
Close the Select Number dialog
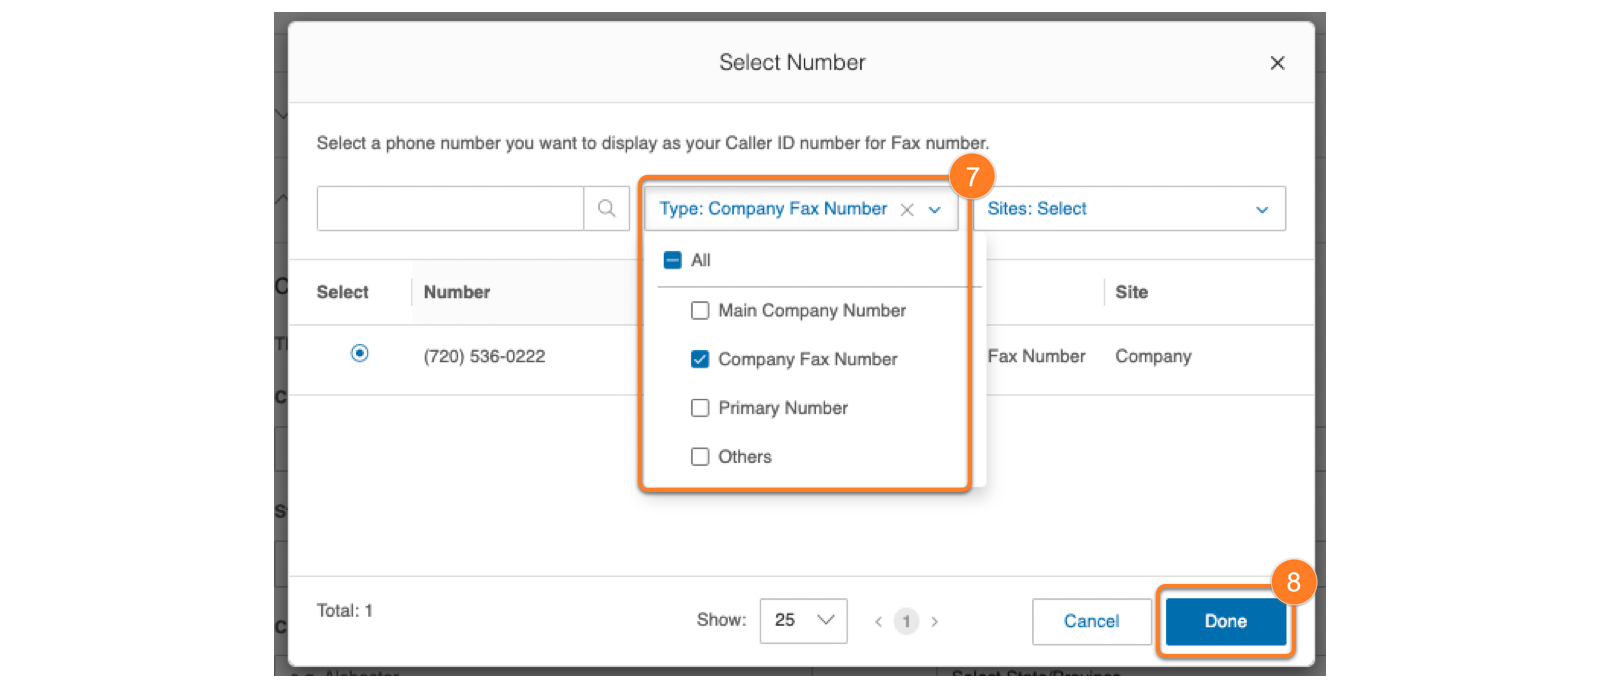click(1277, 63)
